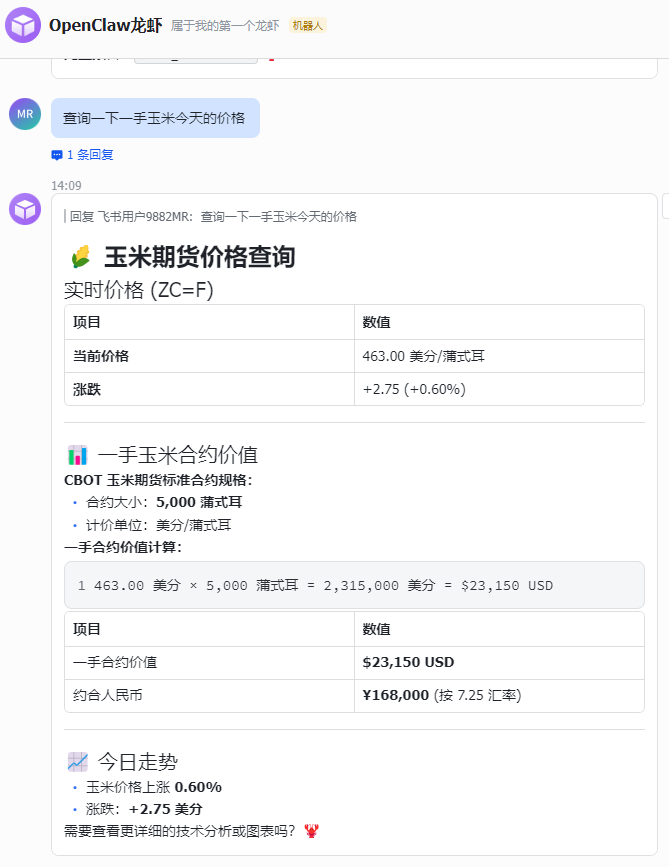669x867 pixels.
Task: Click the trend chart emoji icon
Action: 78,761
